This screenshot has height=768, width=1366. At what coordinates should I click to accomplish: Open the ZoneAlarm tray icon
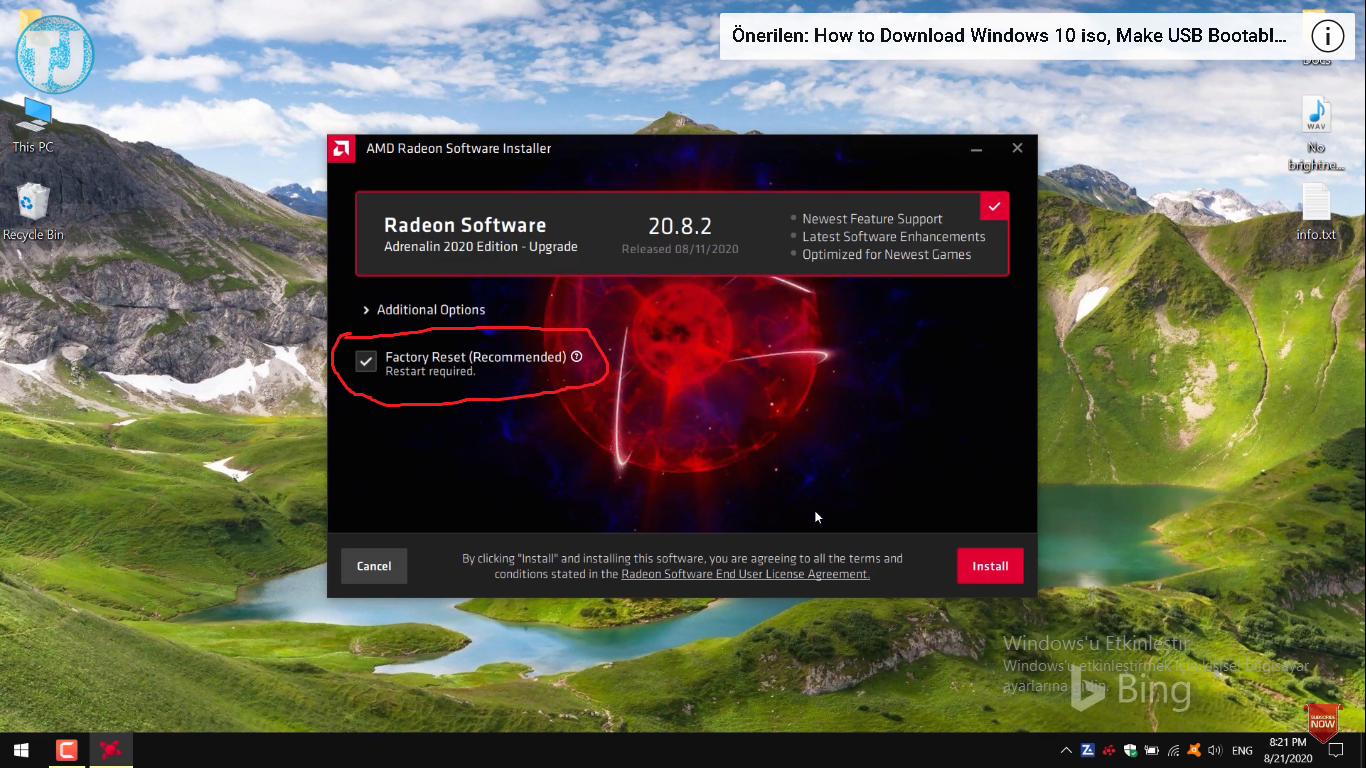tap(1087, 750)
